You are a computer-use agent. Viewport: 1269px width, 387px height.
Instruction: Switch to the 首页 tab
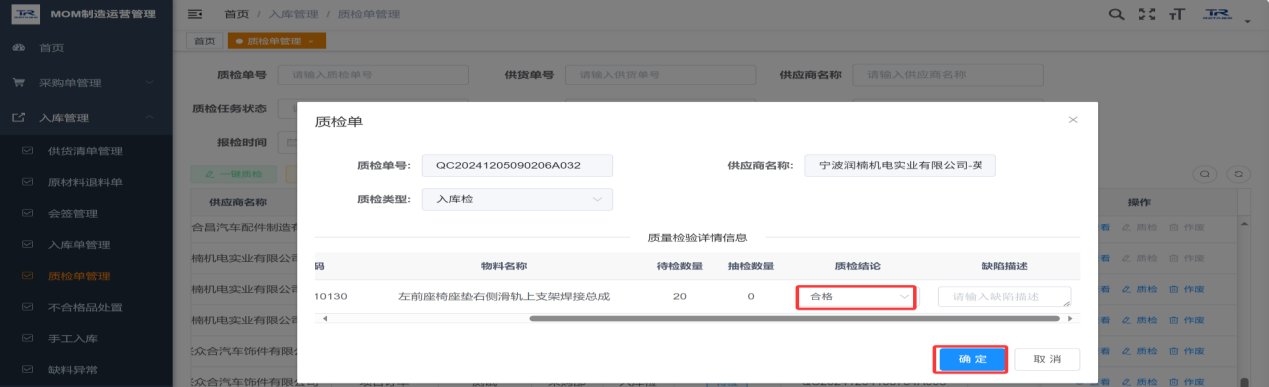tap(205, 41)
